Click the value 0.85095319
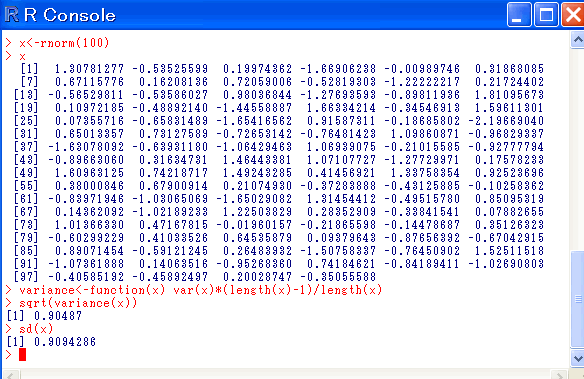The height and width of the screenshot is (379, 584). tap(510, 199)
